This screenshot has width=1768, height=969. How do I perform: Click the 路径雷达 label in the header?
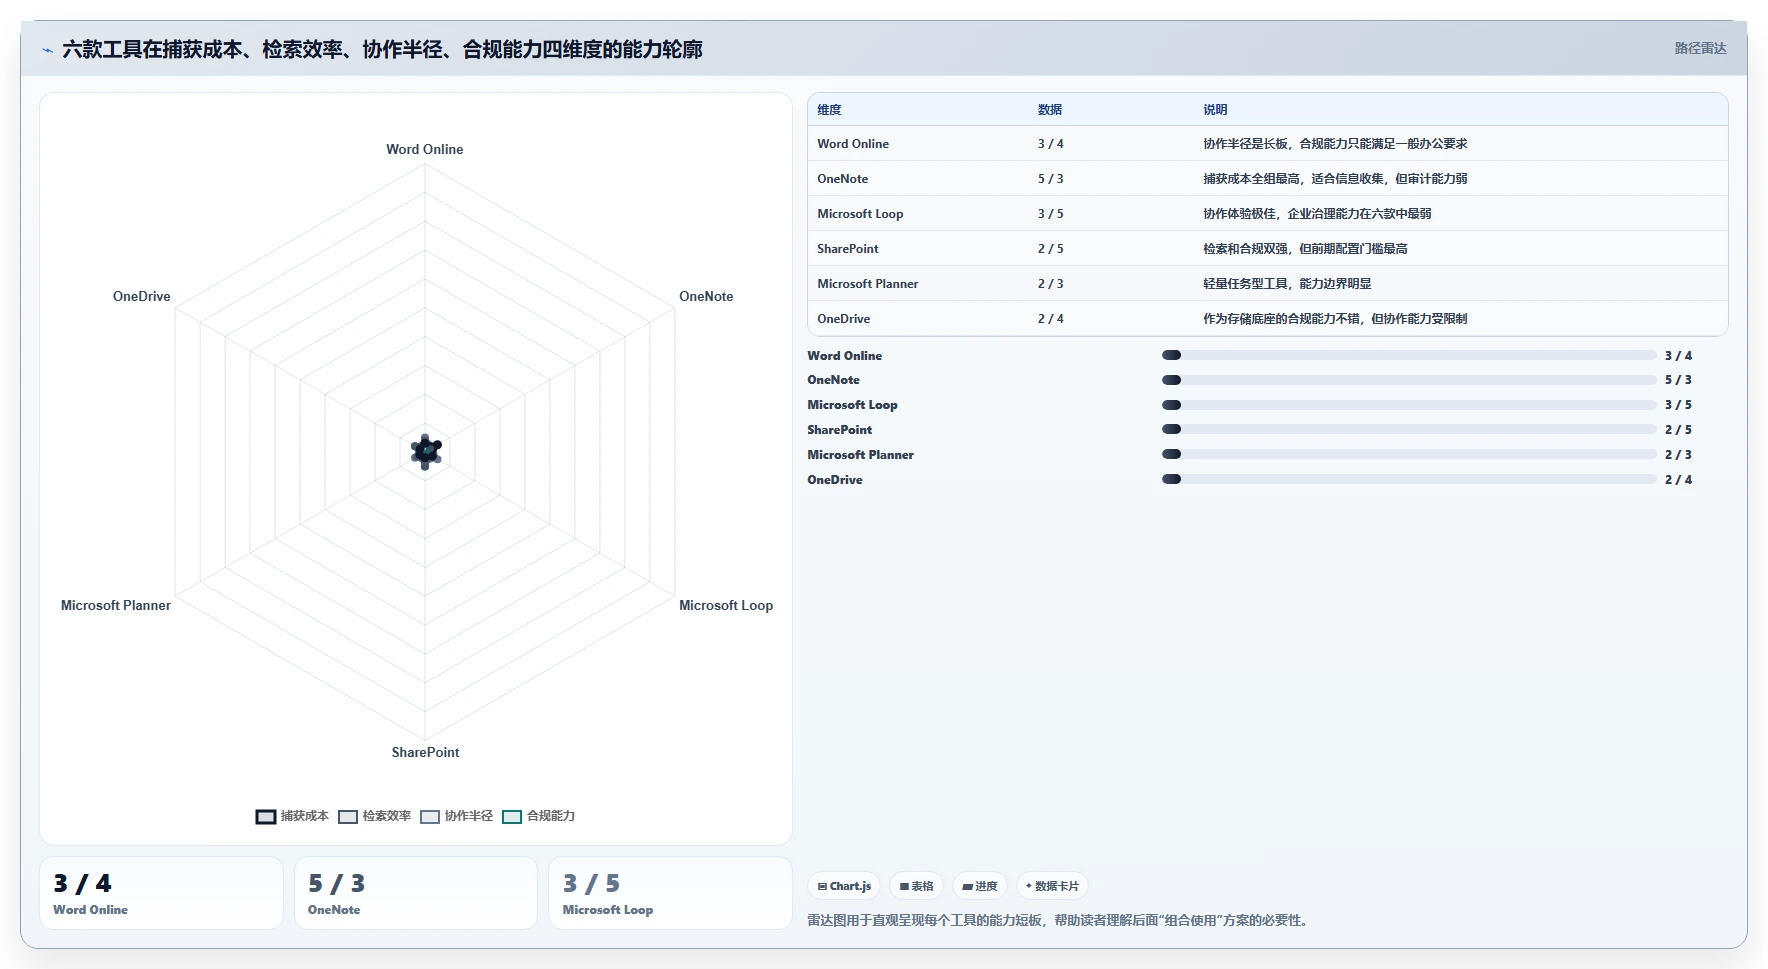pos(1700,48)
